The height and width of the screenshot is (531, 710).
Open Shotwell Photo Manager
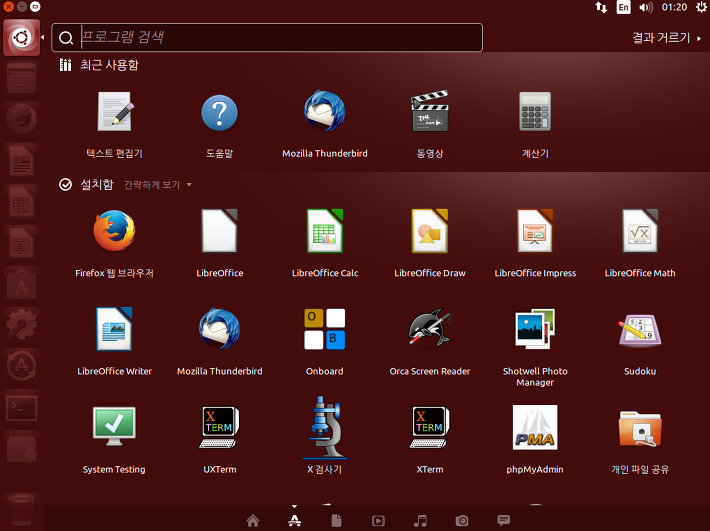tap(535, 329)
